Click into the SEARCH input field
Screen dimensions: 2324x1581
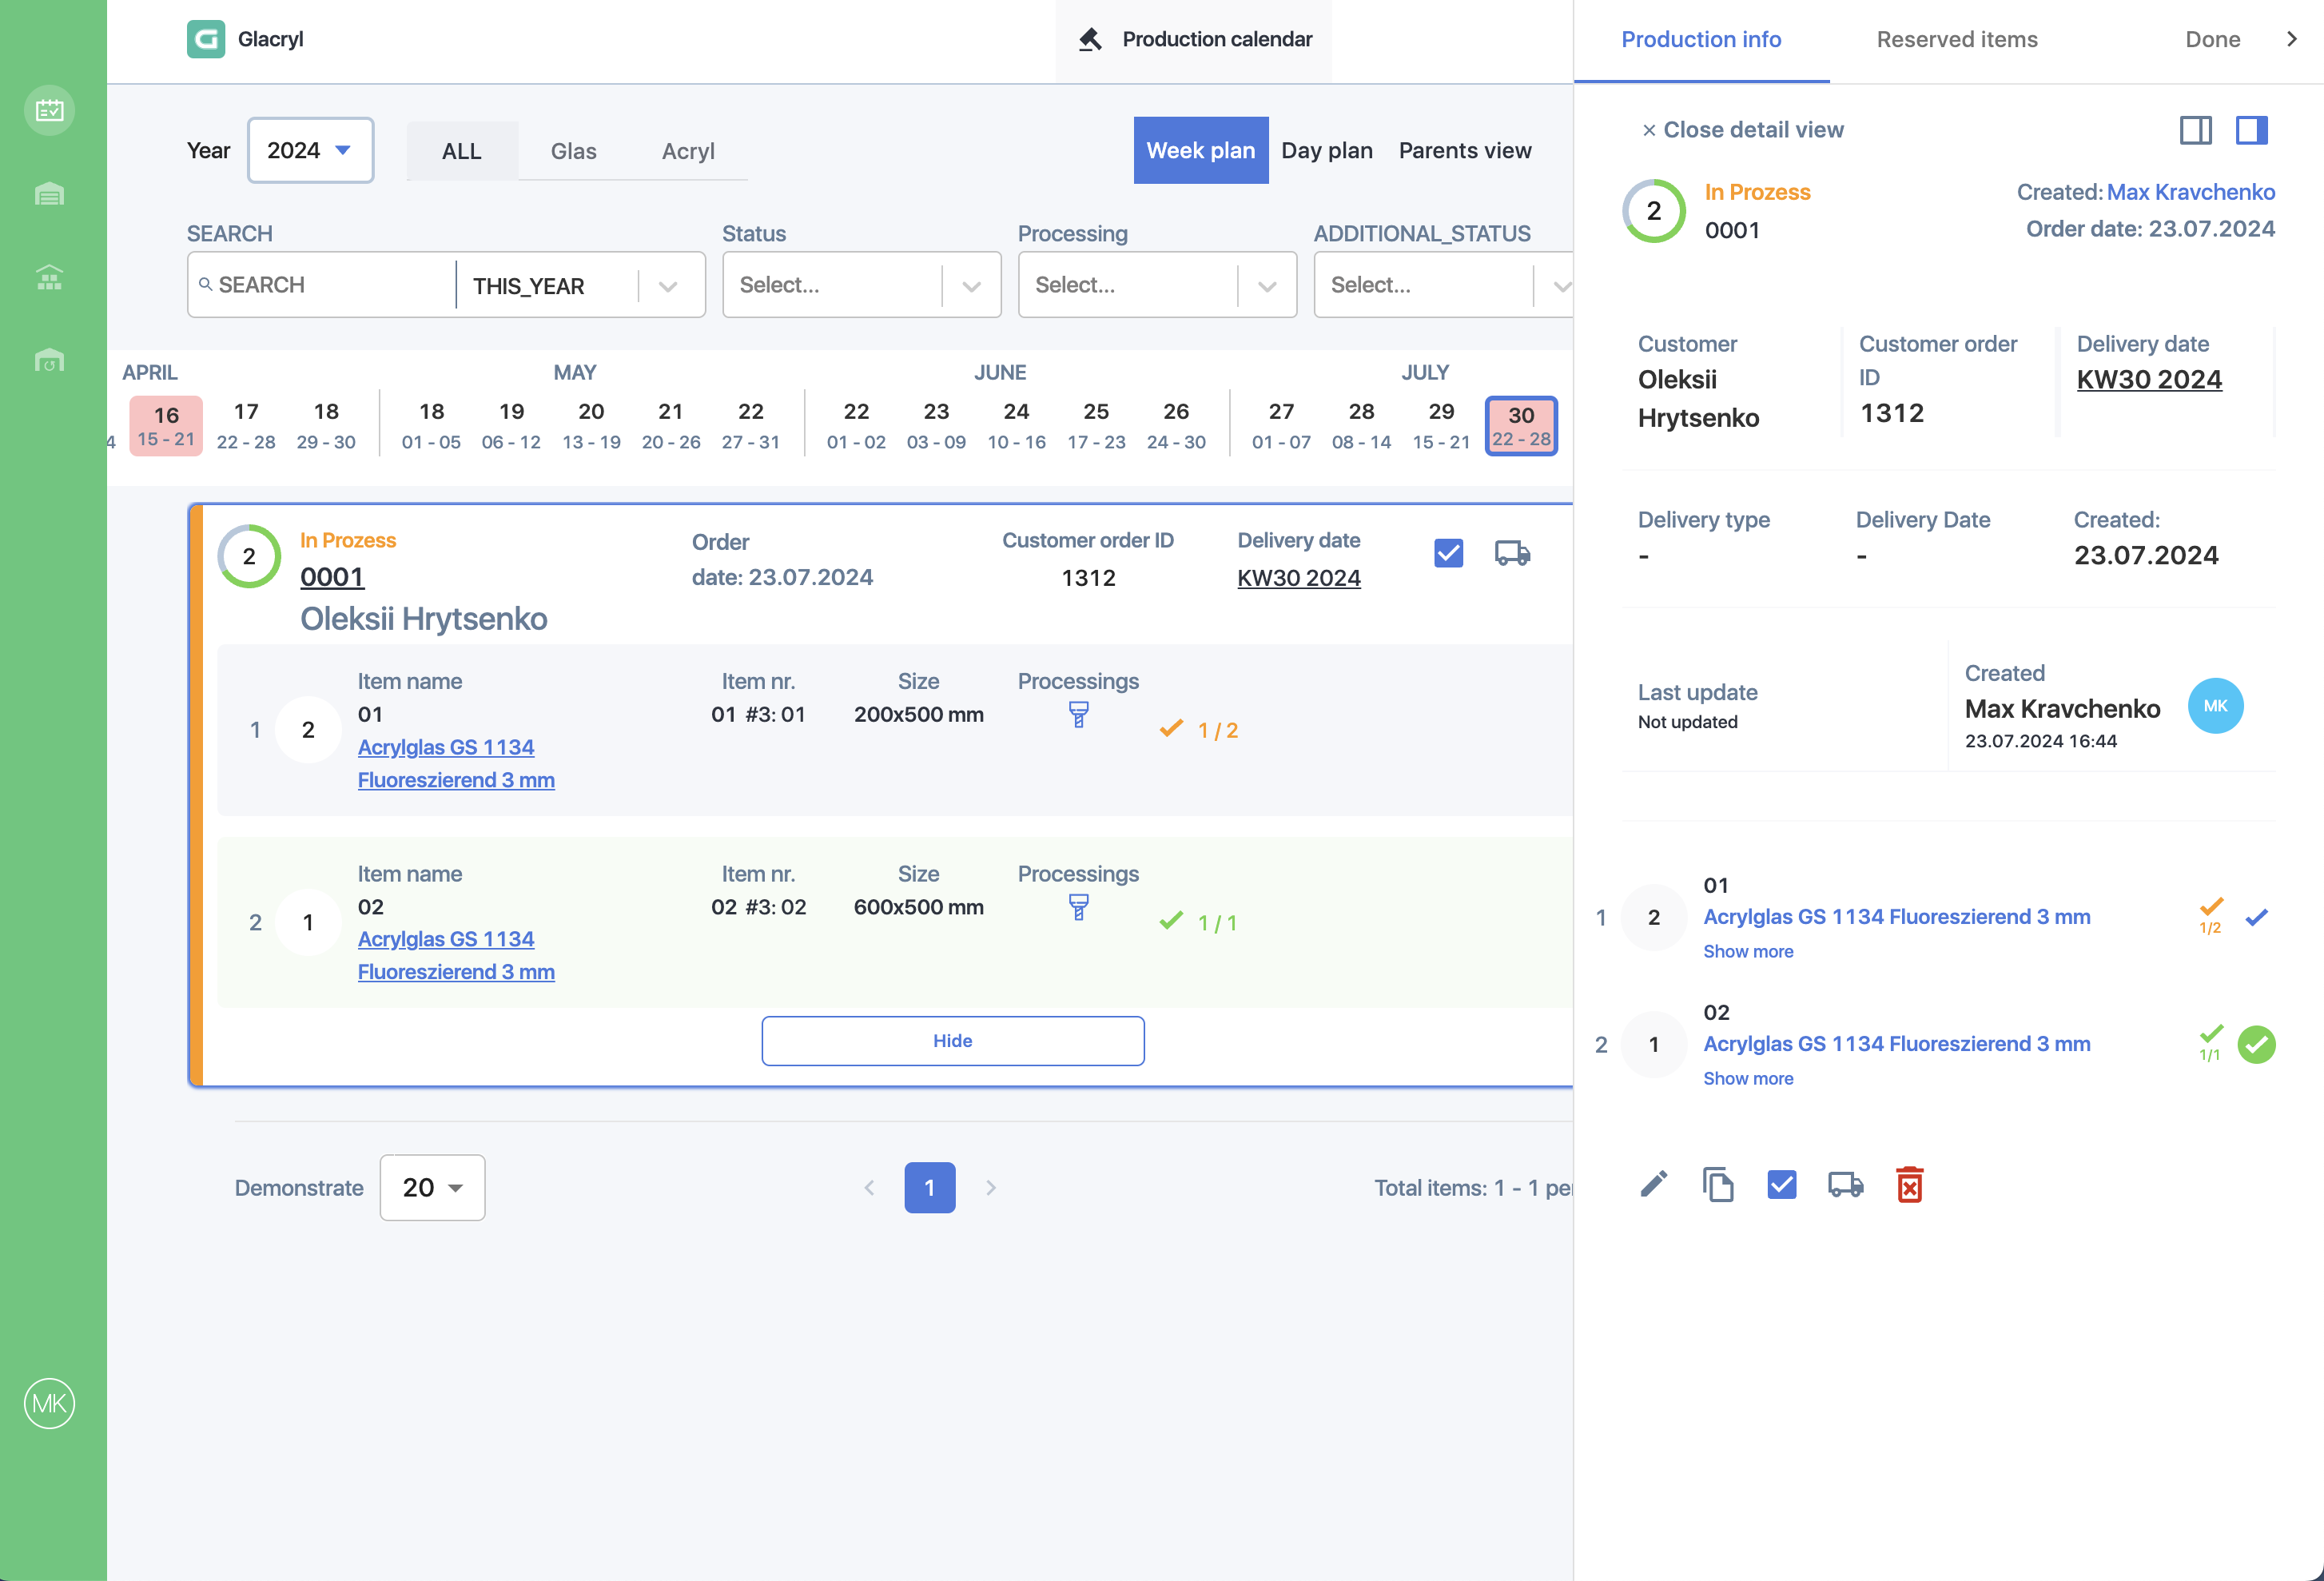(x=321, y=285)
